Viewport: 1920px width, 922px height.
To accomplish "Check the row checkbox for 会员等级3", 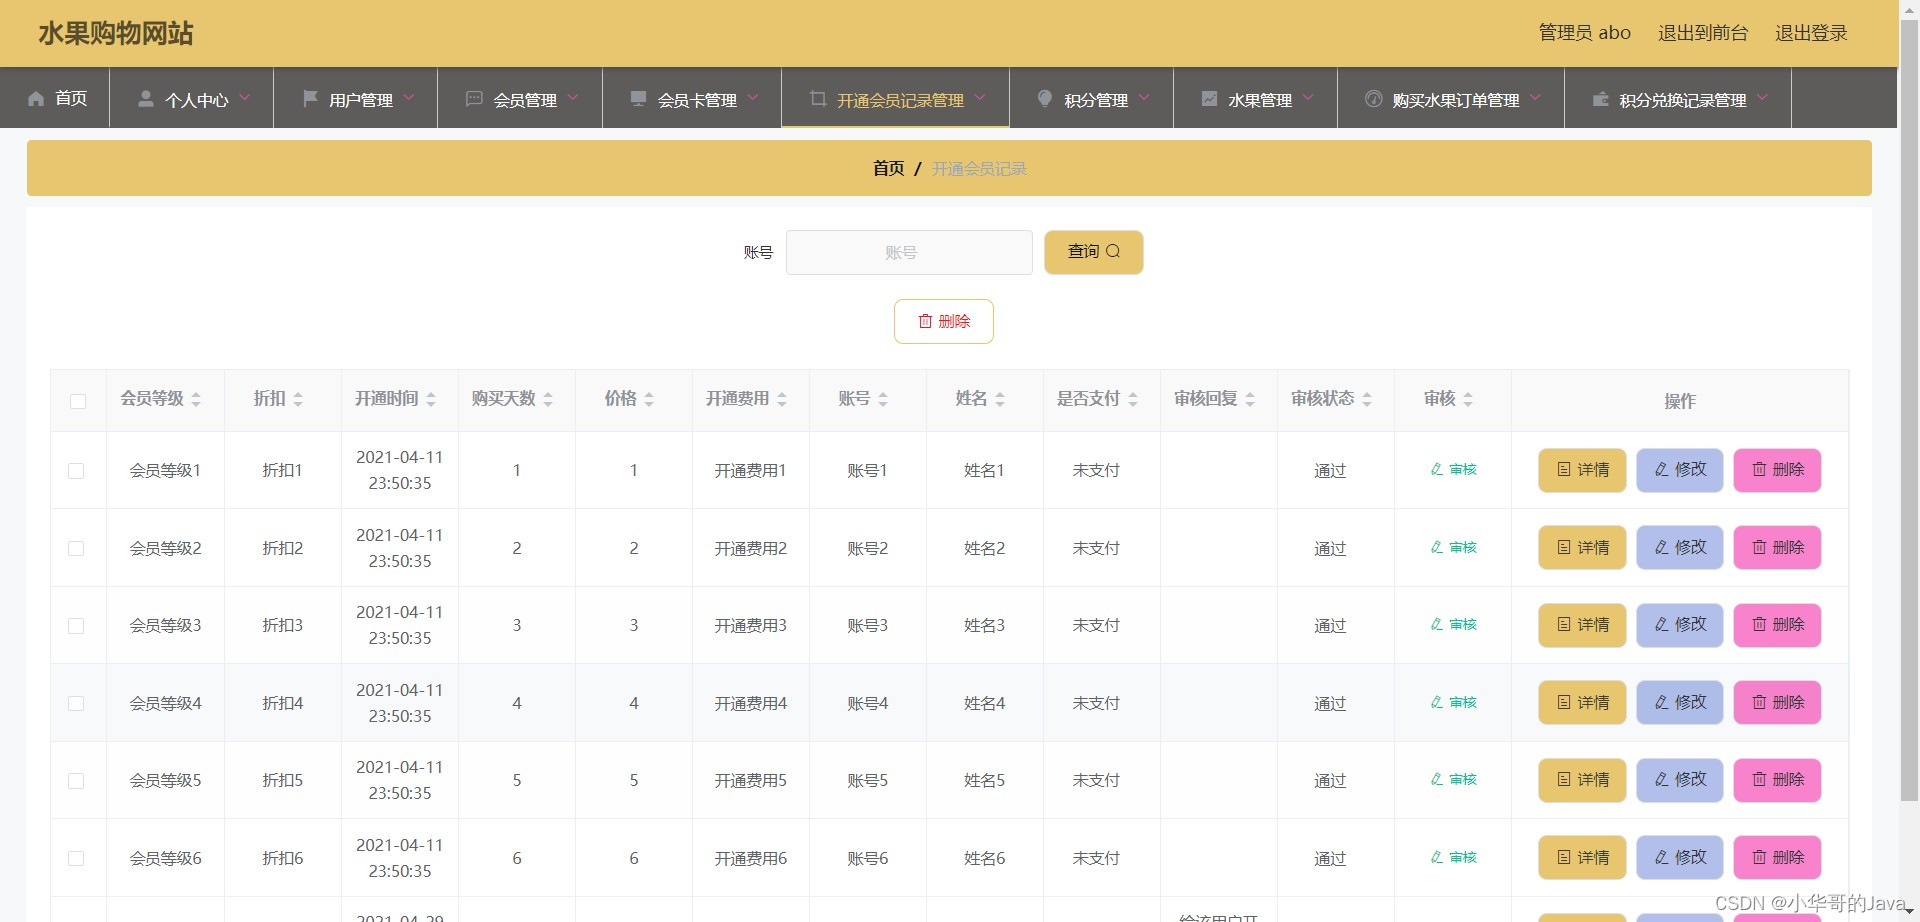I will [76, 626].
